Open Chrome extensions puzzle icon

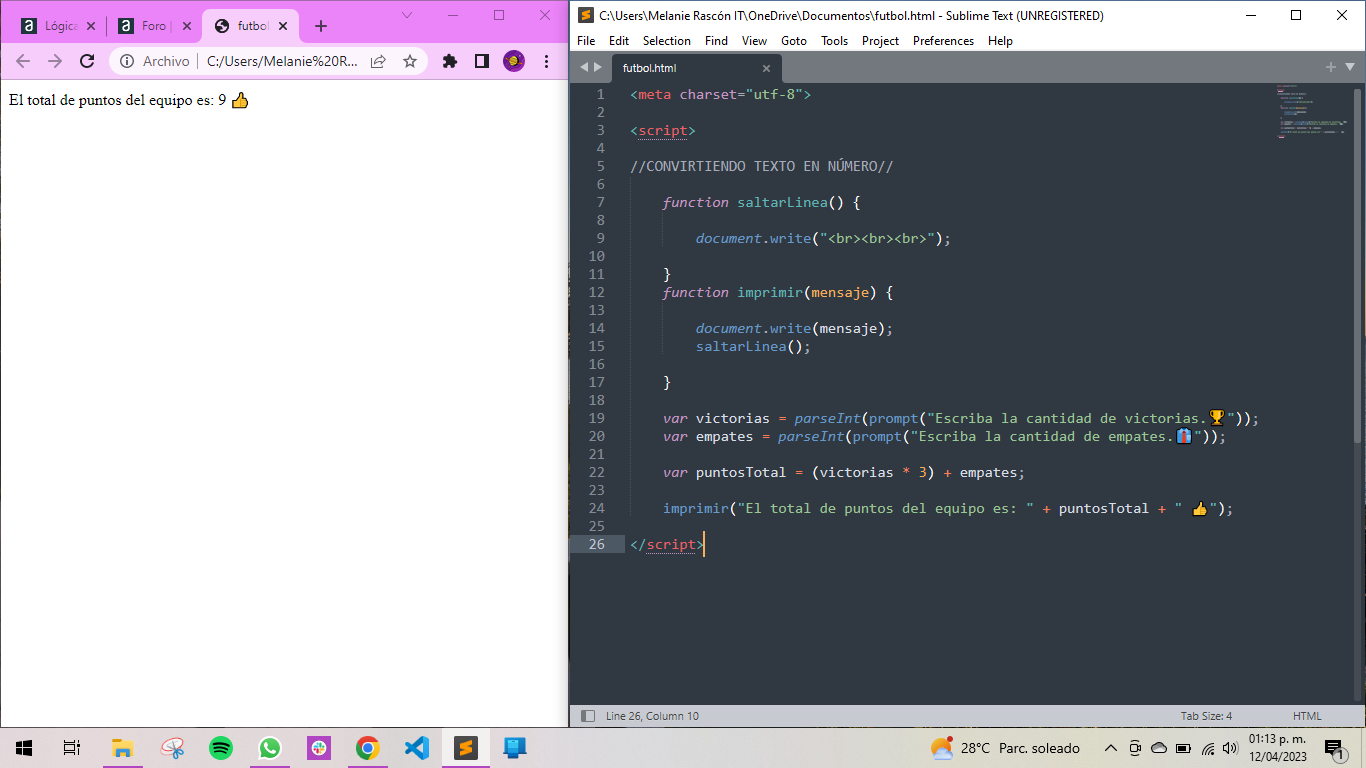(450, 61)
